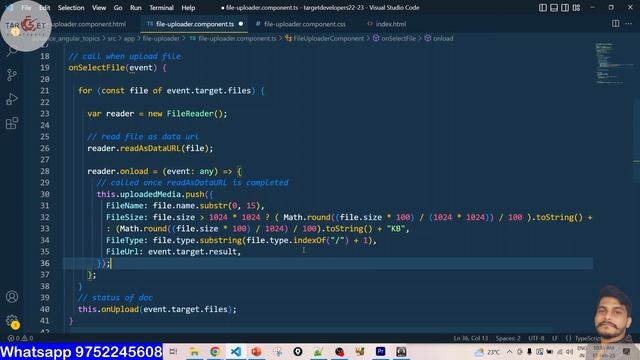Open the file-uploader folder breadcrumb

coord(161,38)
